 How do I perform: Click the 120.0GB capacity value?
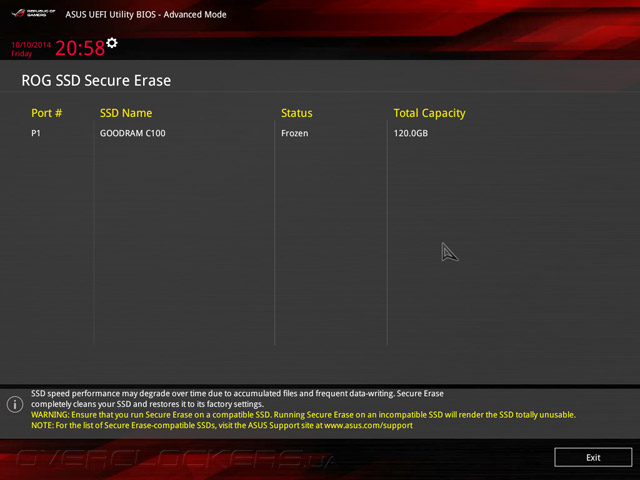[411, 133]
